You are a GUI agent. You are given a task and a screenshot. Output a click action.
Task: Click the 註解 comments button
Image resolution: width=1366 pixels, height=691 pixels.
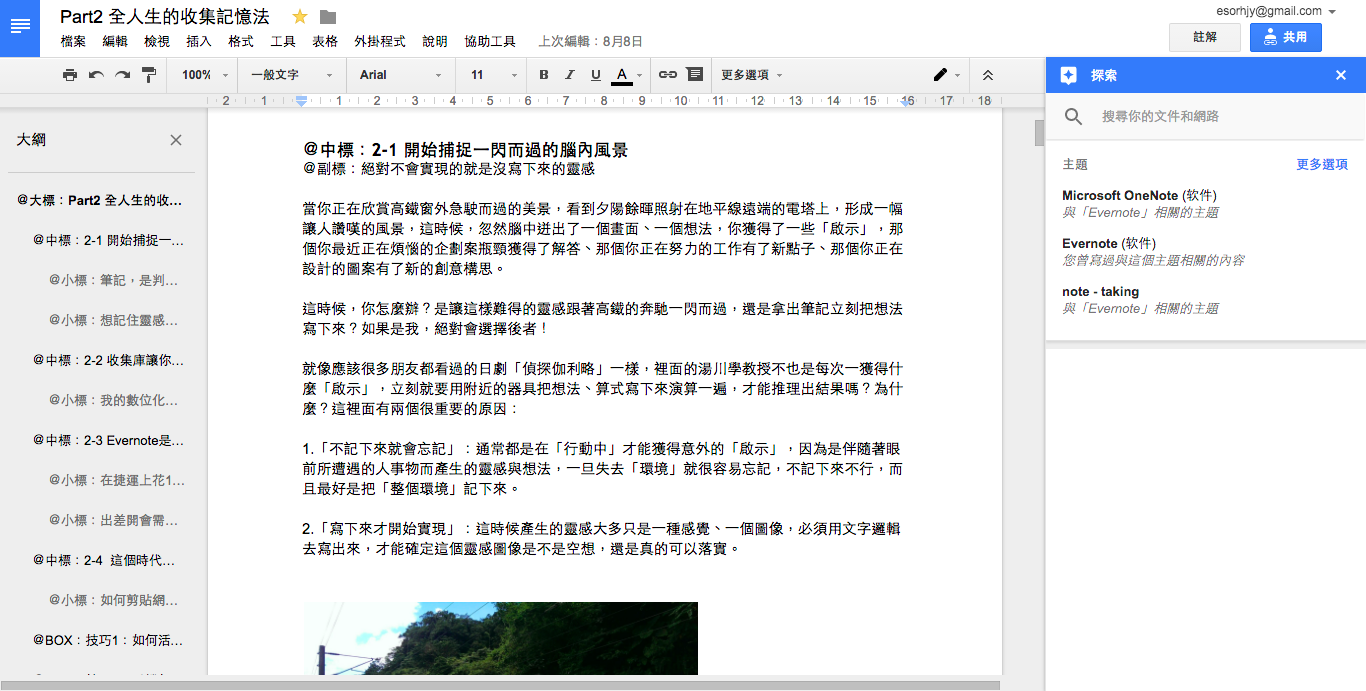1205,37
